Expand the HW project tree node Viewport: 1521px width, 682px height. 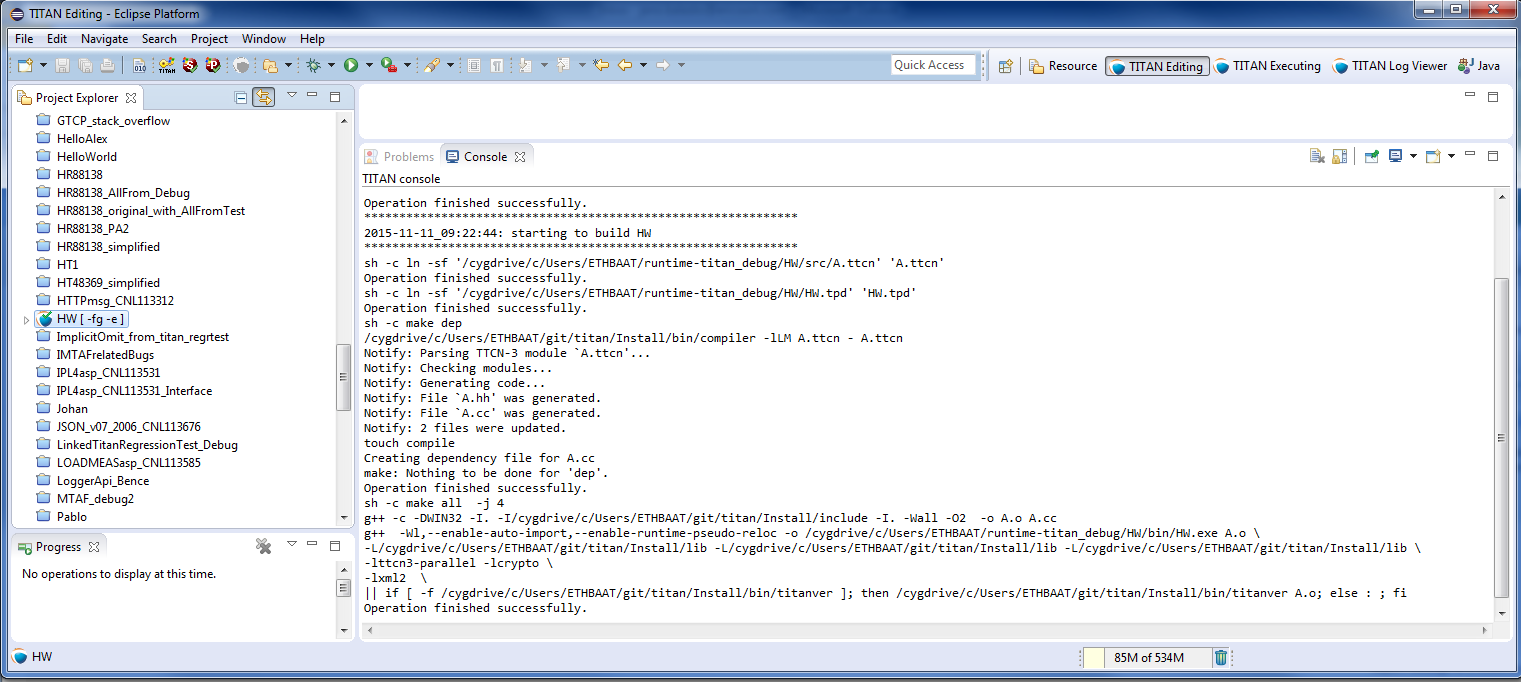26,319
